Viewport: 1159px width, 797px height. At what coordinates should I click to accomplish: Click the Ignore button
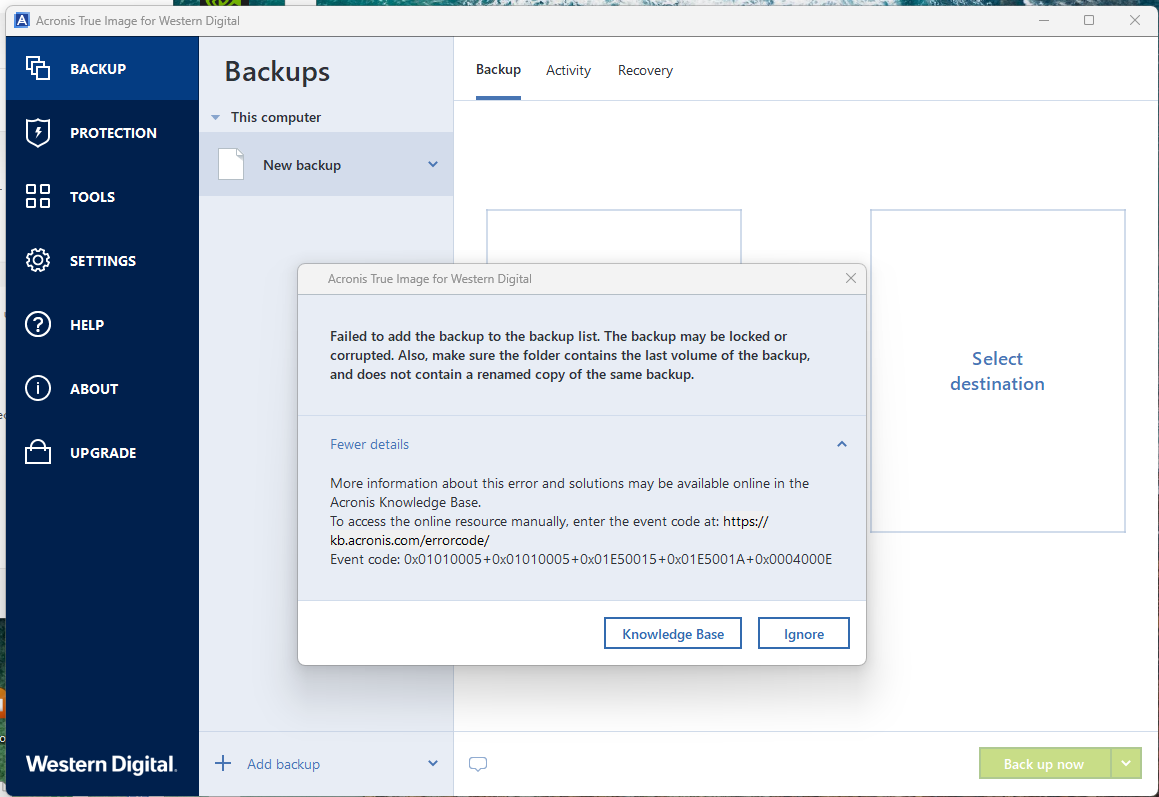click(803, 634)
